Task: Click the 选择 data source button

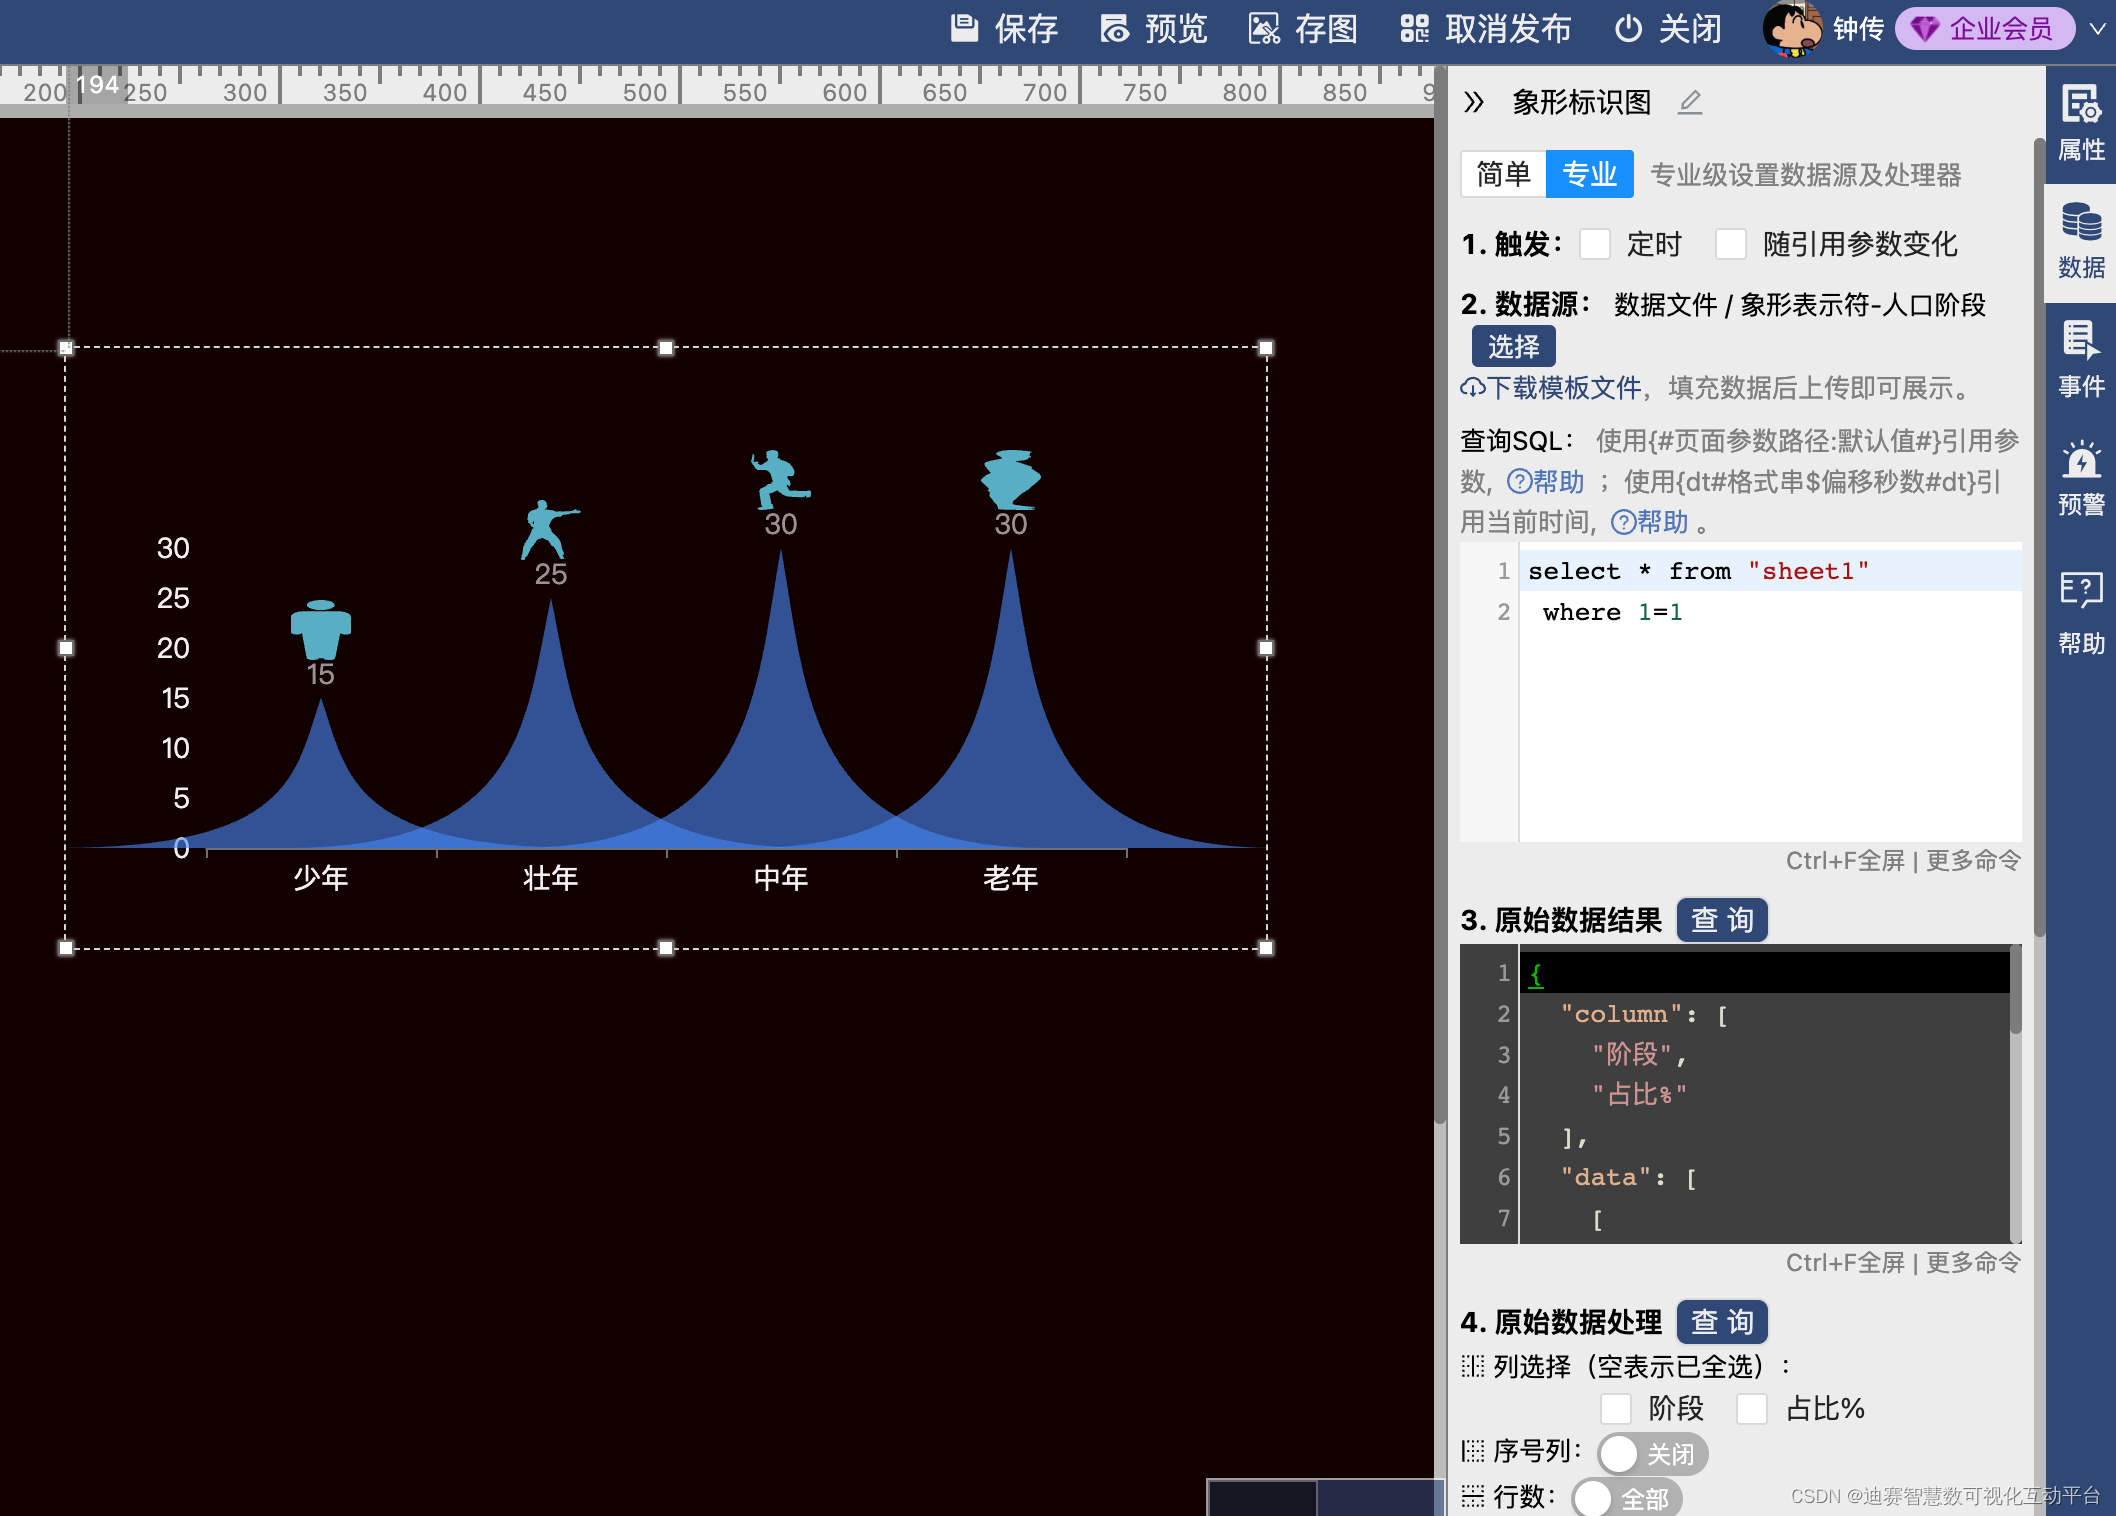Action: [x=1513, y=346]
